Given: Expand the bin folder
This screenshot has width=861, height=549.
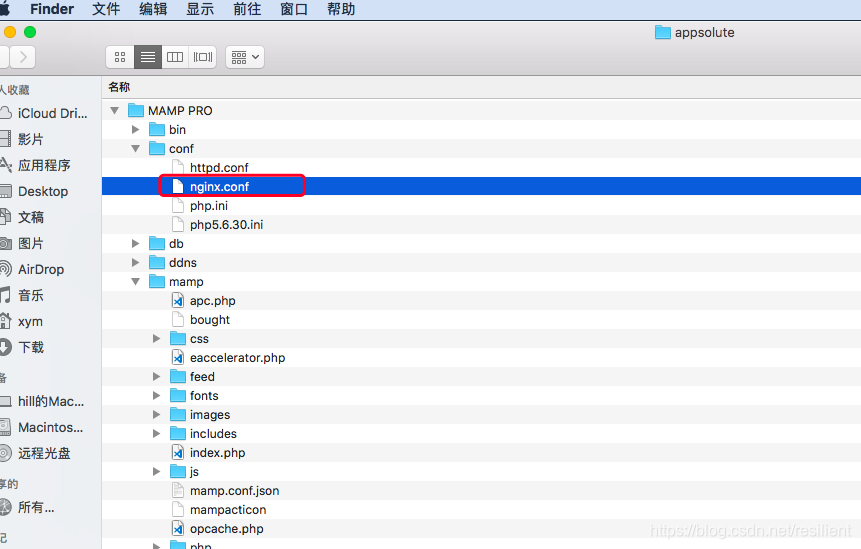Looking at the screenshot, I should (x=136, y=130).
